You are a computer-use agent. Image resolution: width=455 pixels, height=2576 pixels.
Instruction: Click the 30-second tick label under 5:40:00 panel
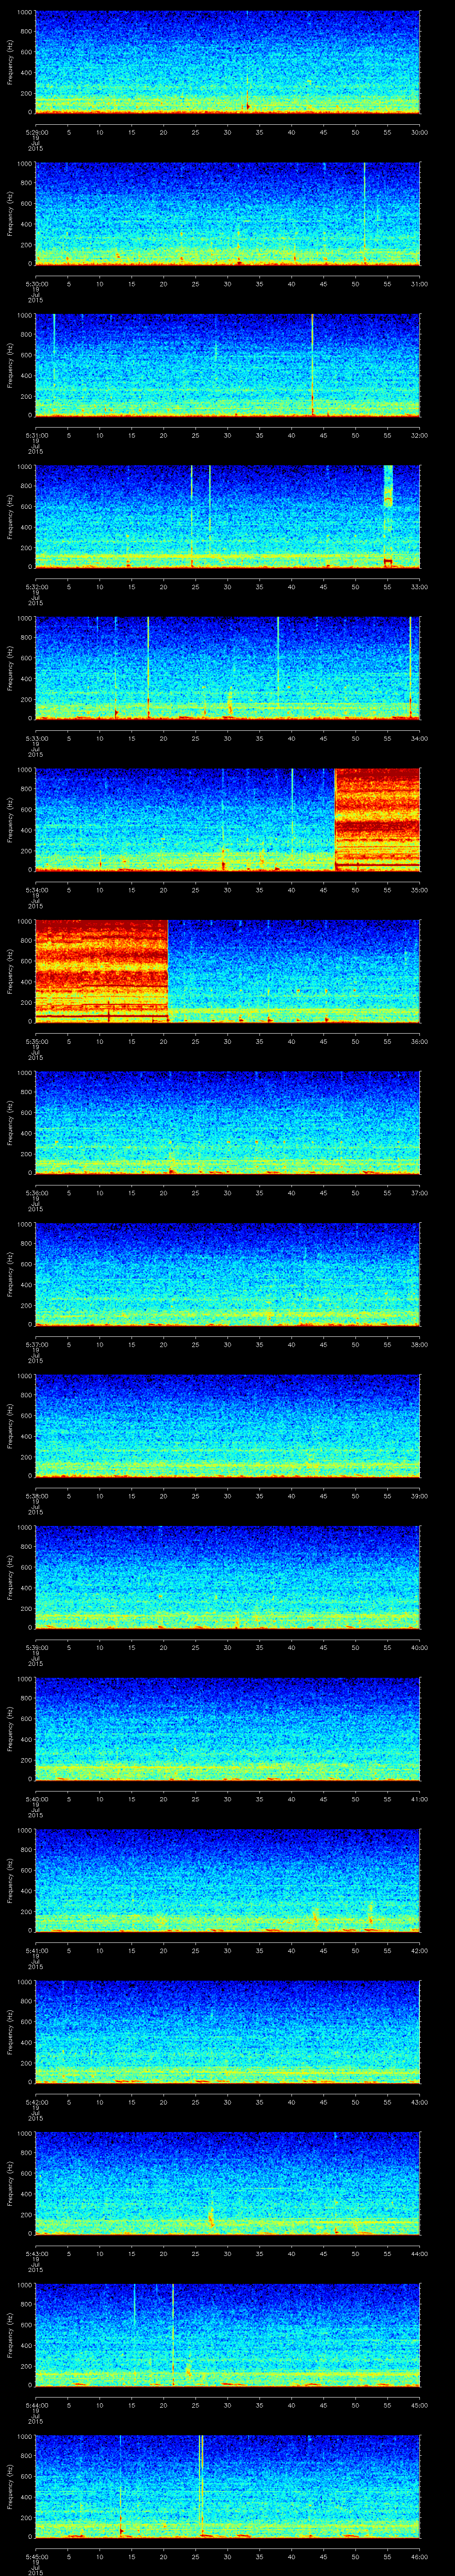pos(228,1799)
